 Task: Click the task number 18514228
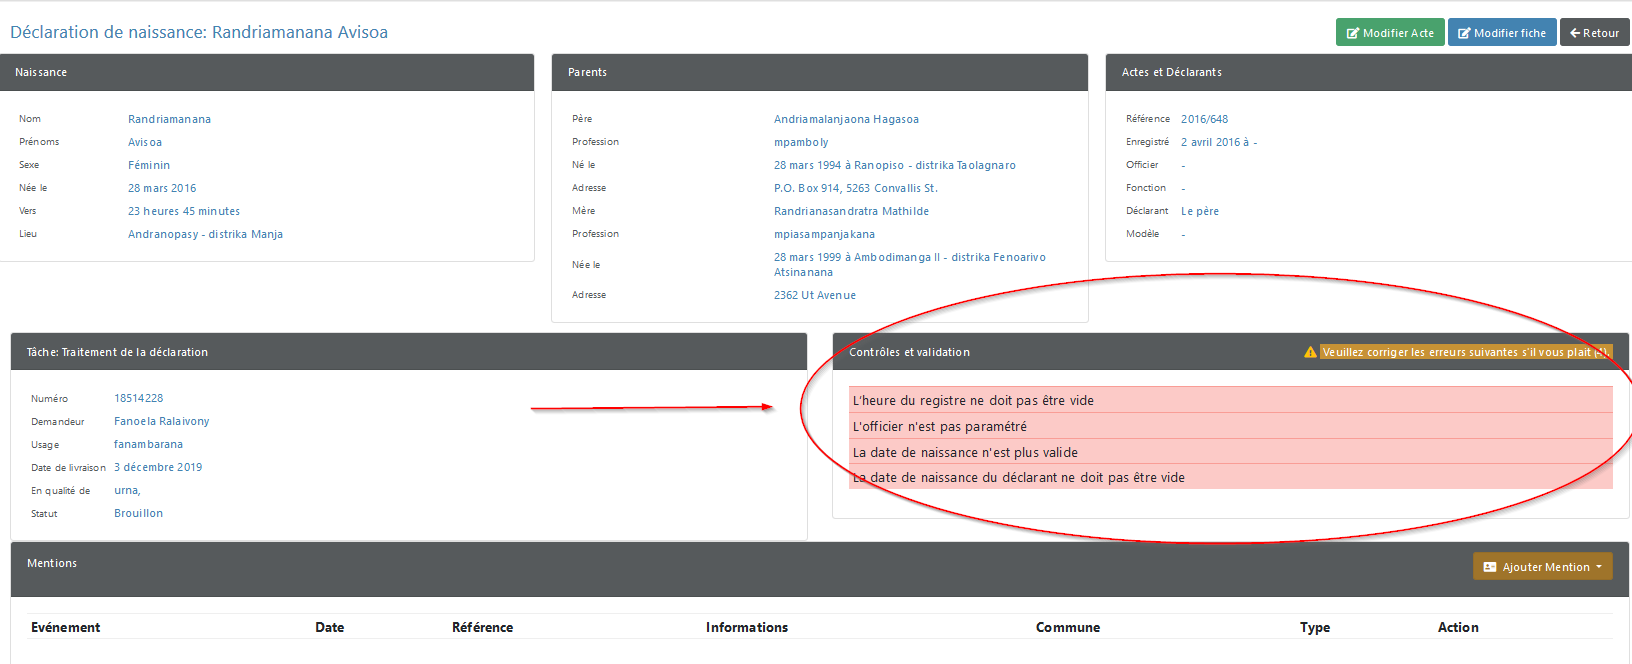[138, 398]
